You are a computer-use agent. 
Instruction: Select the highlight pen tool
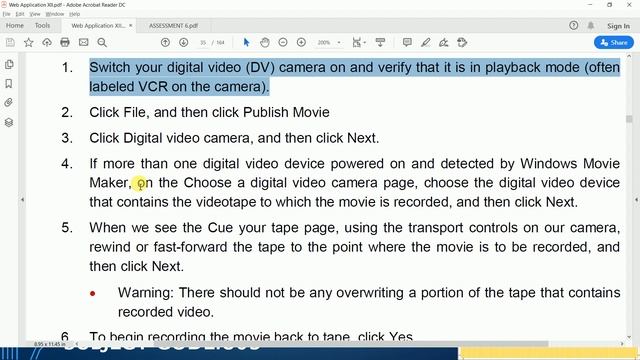[x=426, y=42]
